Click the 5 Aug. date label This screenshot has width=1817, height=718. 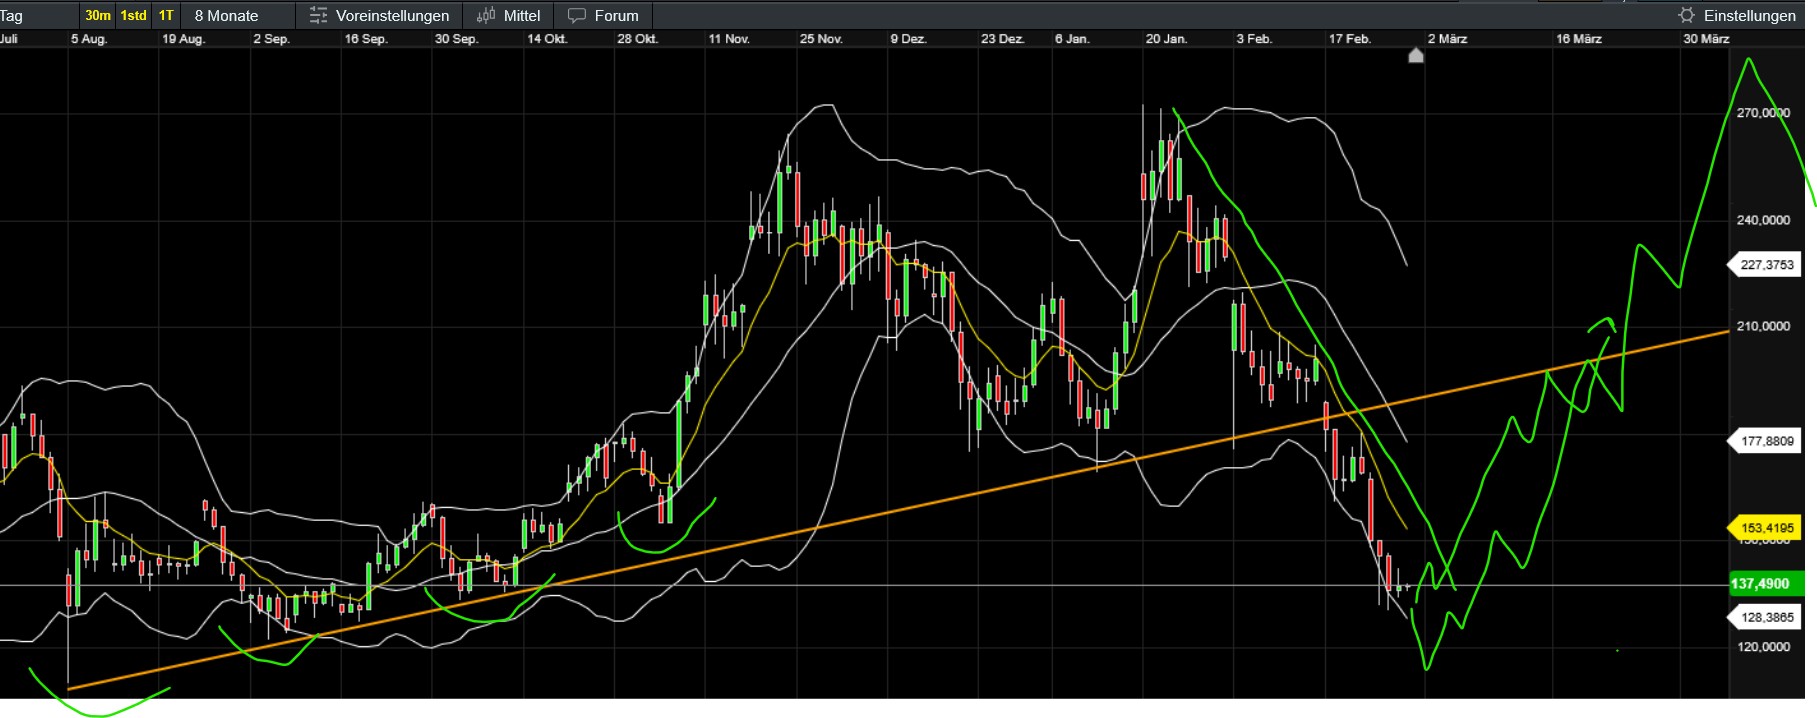tap(88, 39)
